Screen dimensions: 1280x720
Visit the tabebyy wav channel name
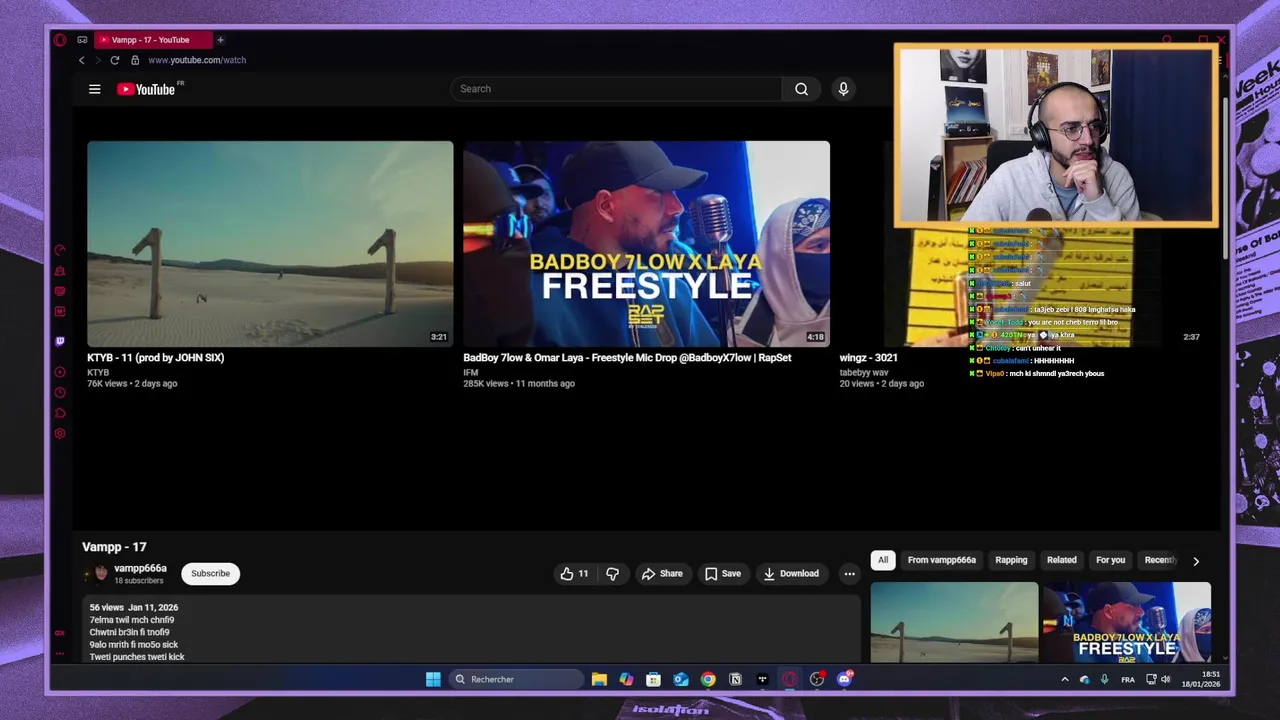[x=864, y=372]
